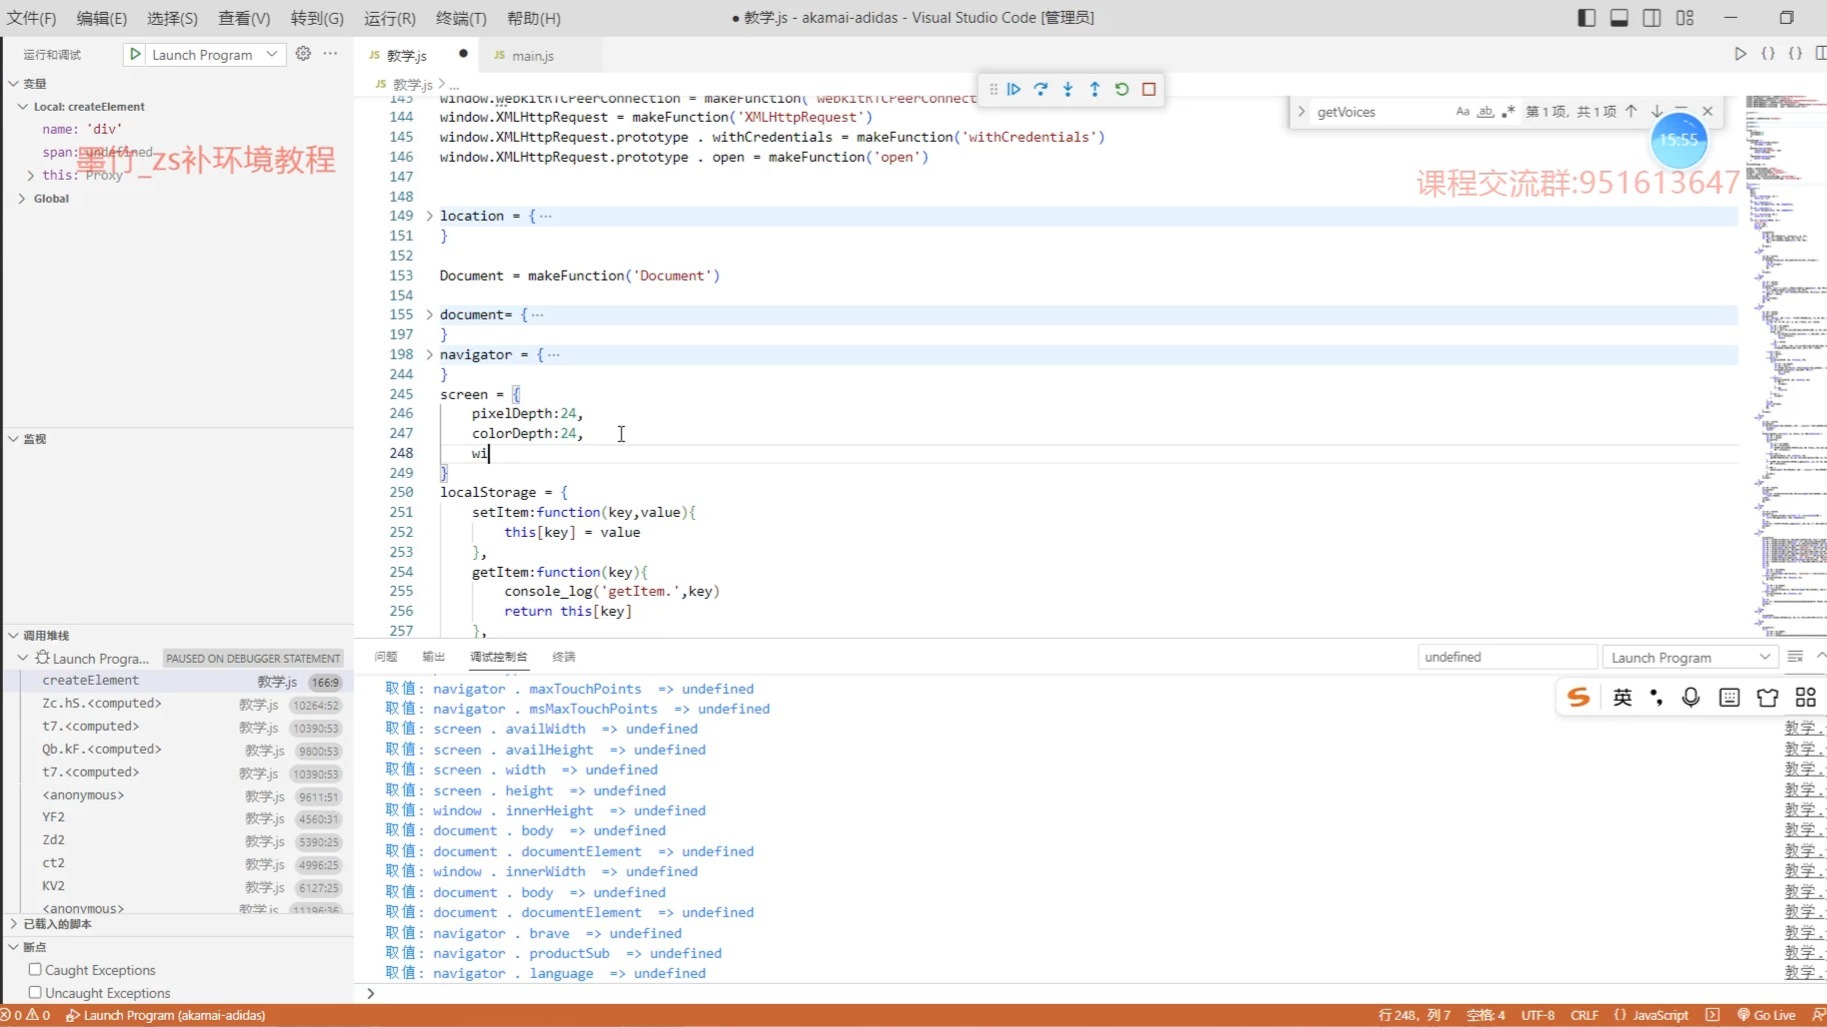Open the 文件(F) menu
This screenshot has width=1827, height=1027.
click(32, 18)
